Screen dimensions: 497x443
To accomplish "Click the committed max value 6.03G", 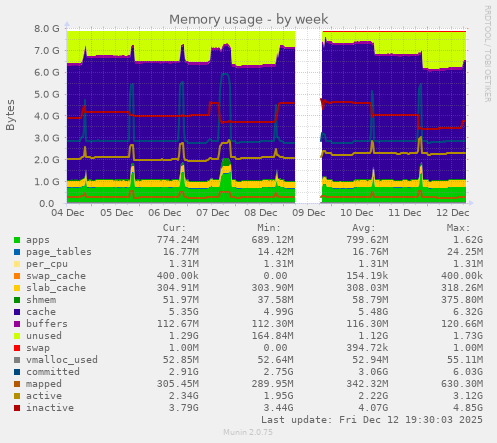I will tap(468, 372).
